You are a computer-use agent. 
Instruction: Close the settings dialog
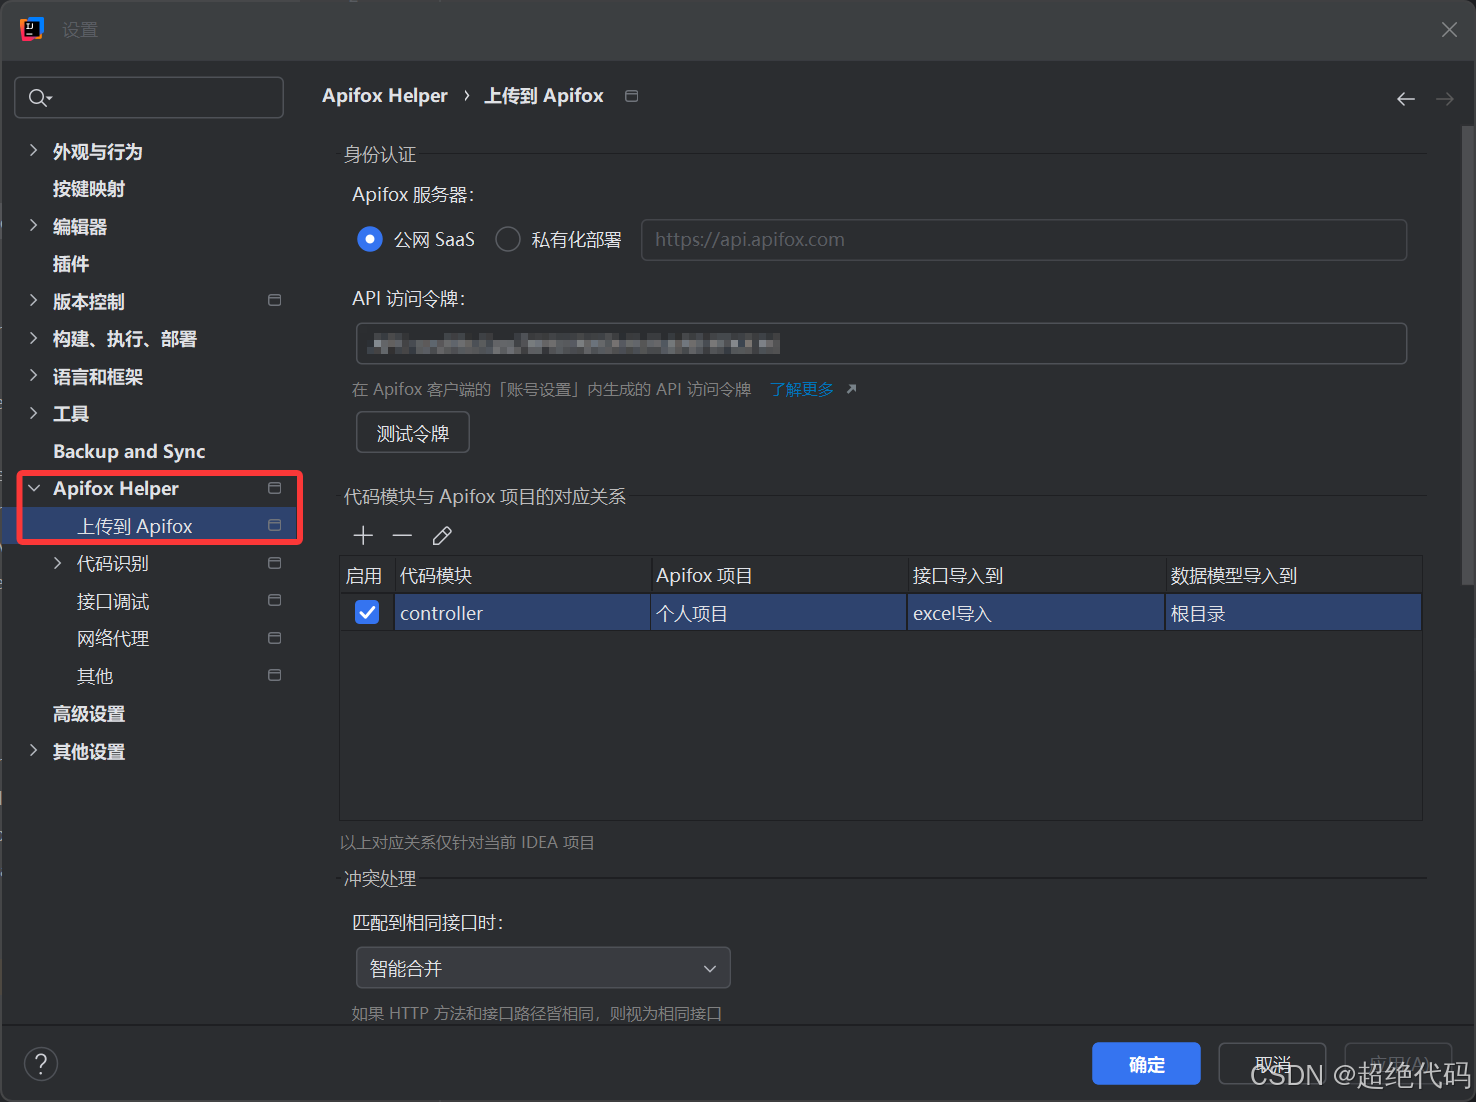1449,30
